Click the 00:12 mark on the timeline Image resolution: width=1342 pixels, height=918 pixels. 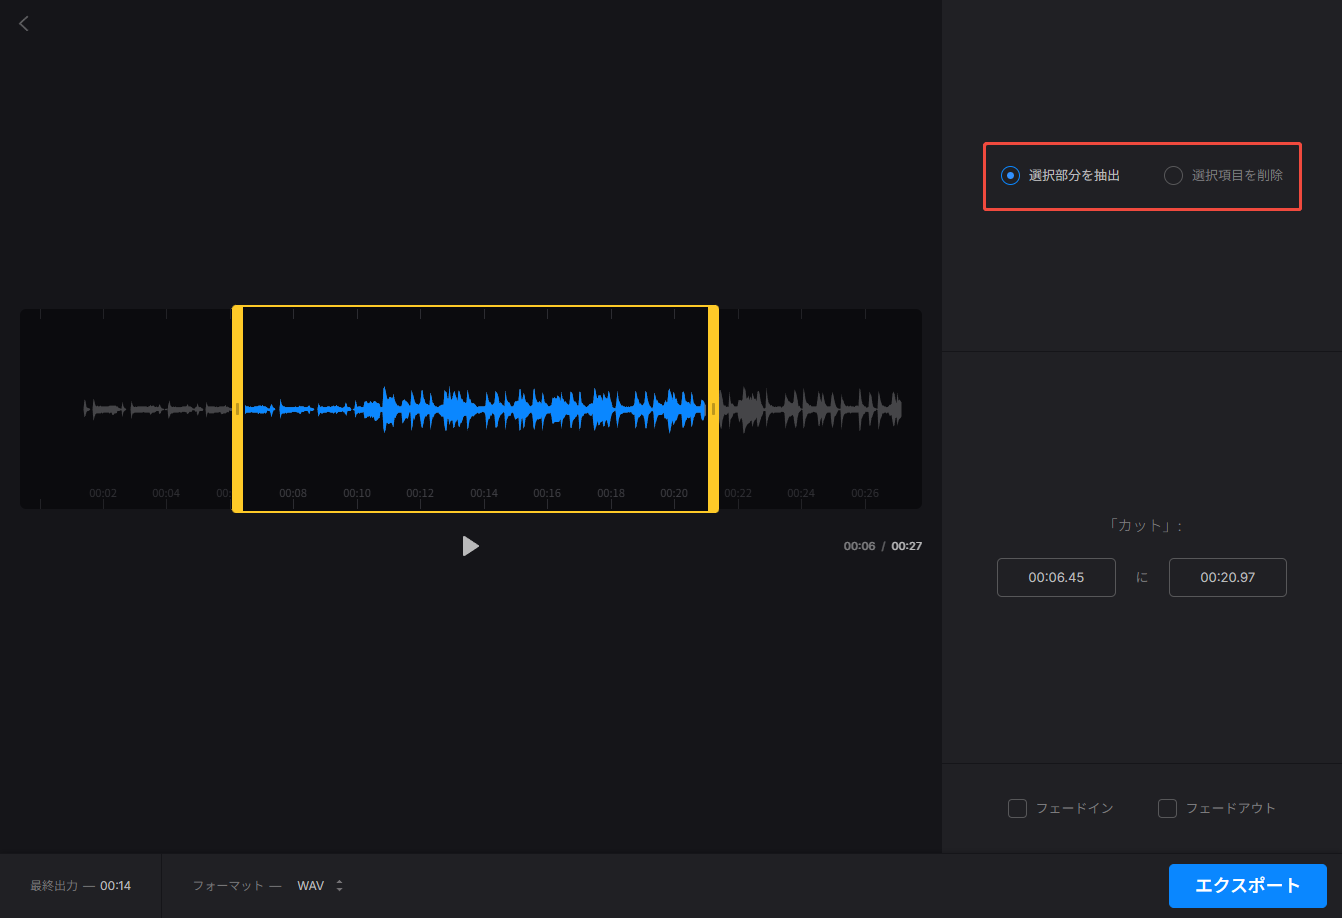point(420,493)
